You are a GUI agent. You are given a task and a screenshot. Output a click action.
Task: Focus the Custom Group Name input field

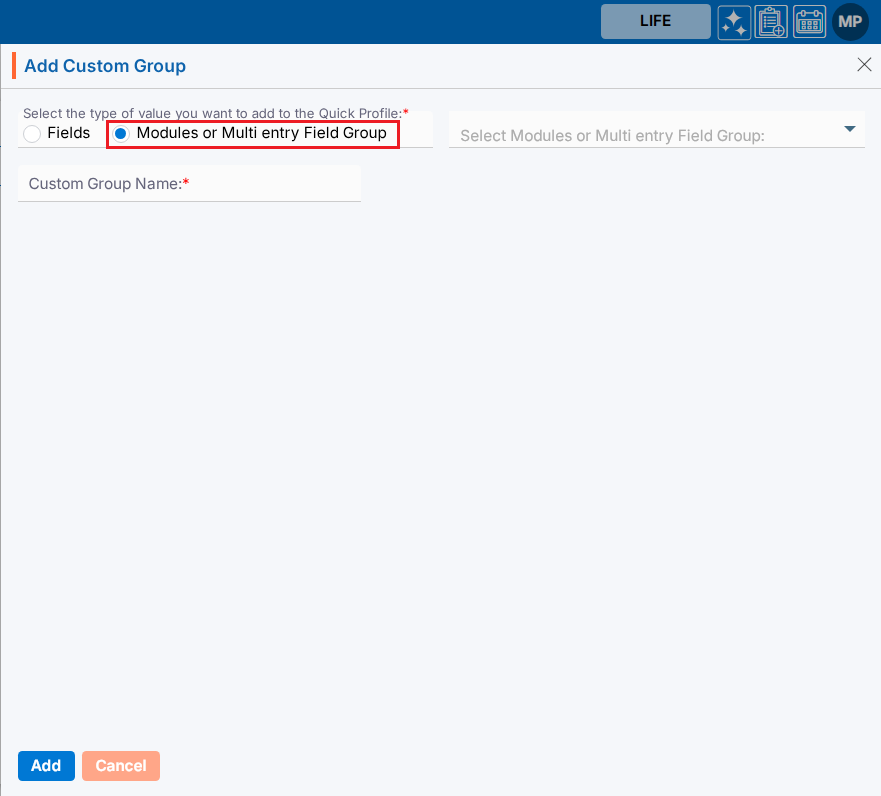(x=189, y=184)
